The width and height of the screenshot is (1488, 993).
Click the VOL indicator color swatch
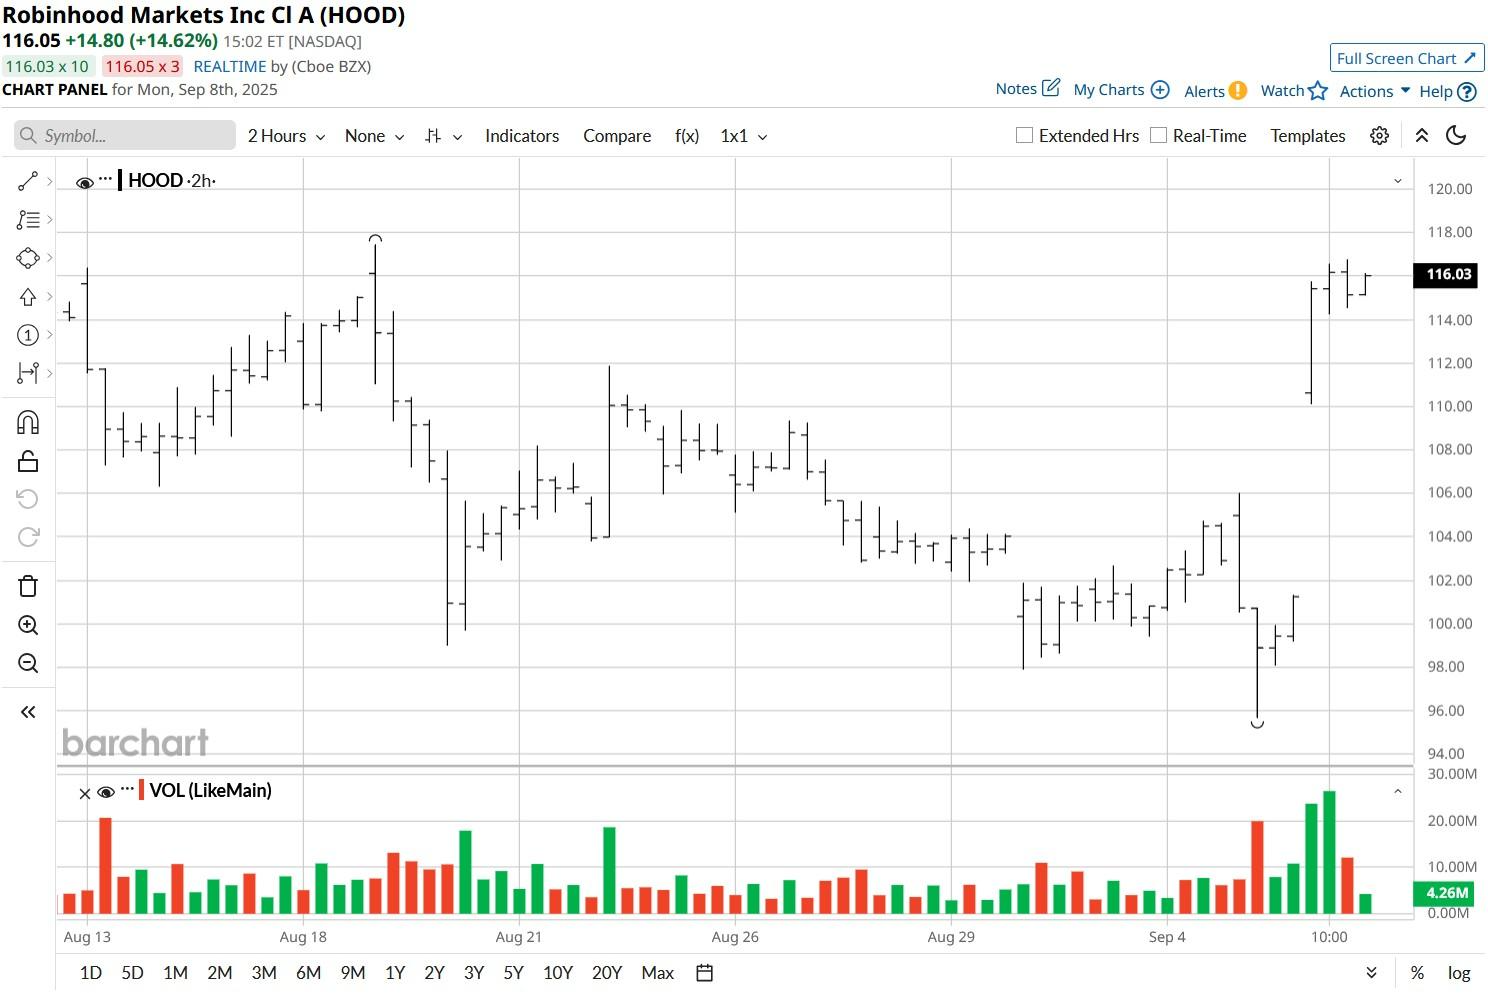click(x=142, y=790)
